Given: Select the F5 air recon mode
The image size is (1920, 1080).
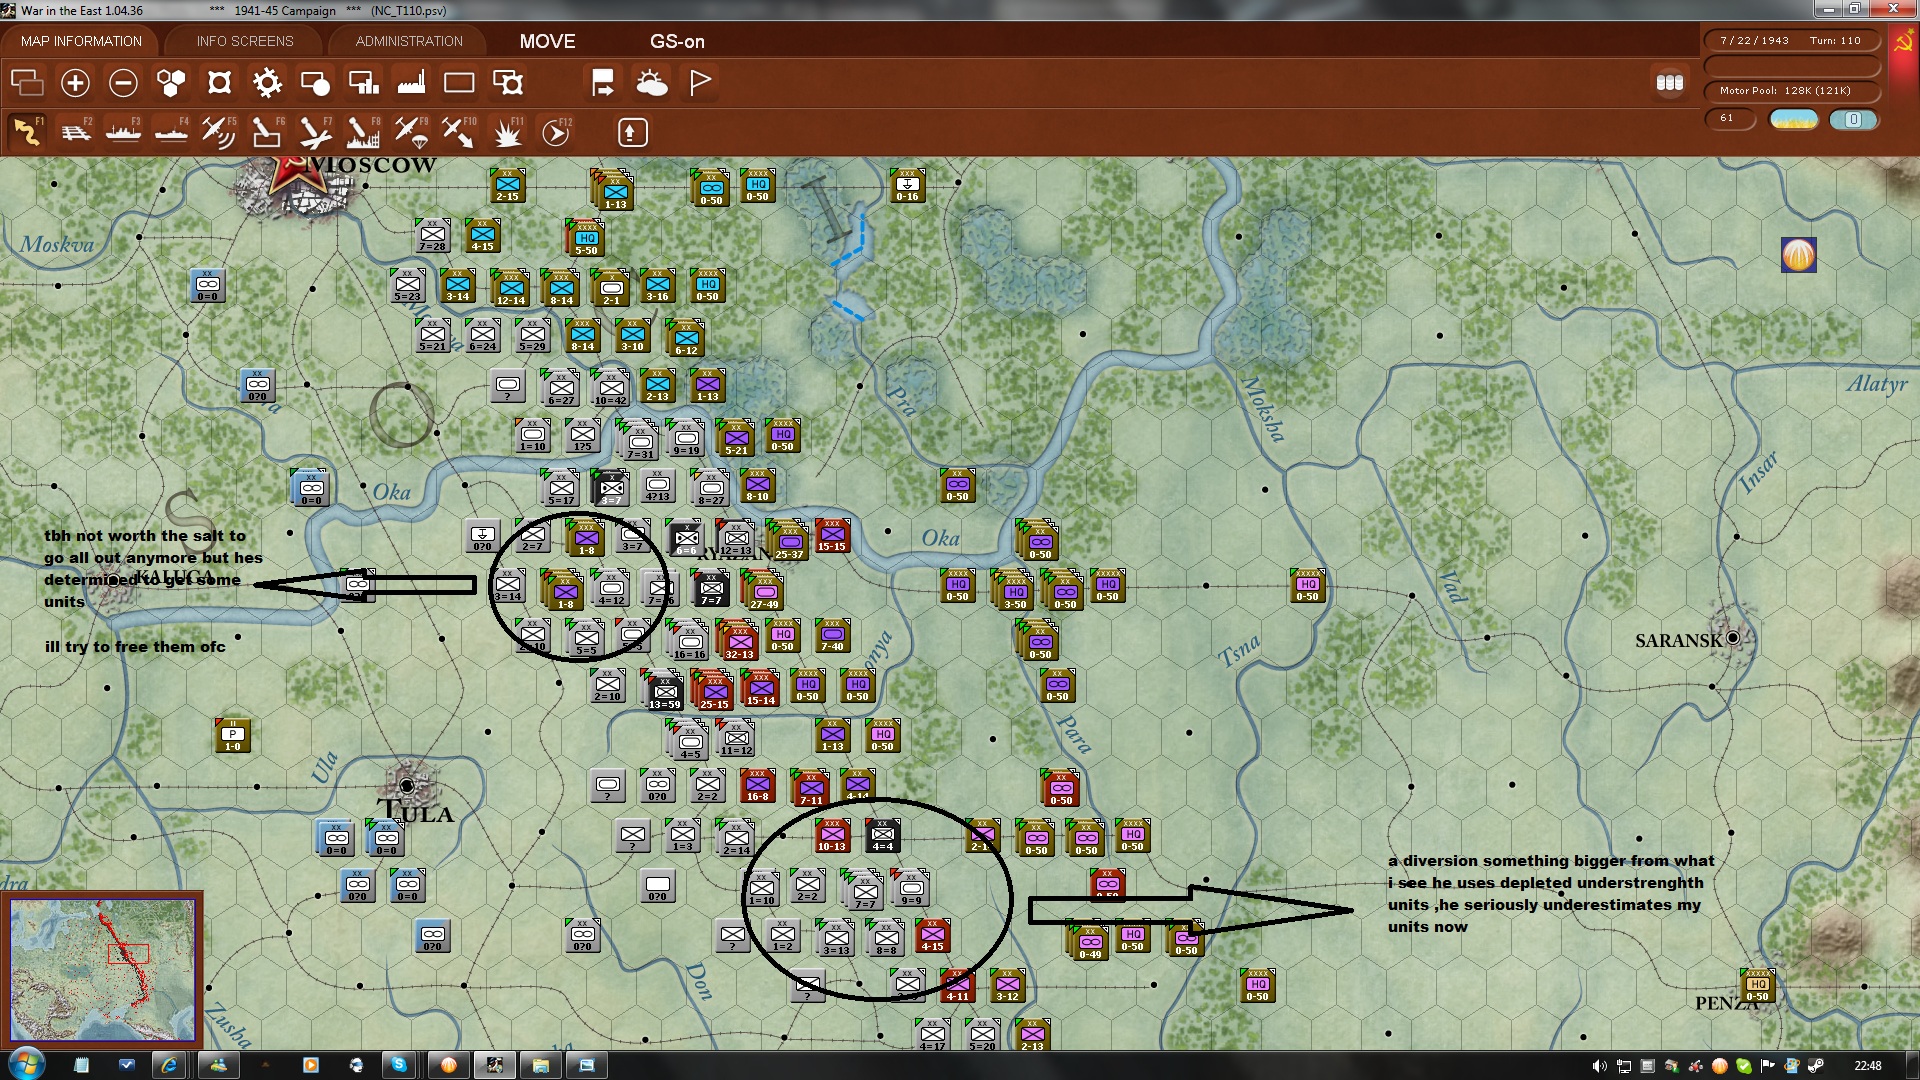Looking at the screenshot, I should tap(219, 132).
